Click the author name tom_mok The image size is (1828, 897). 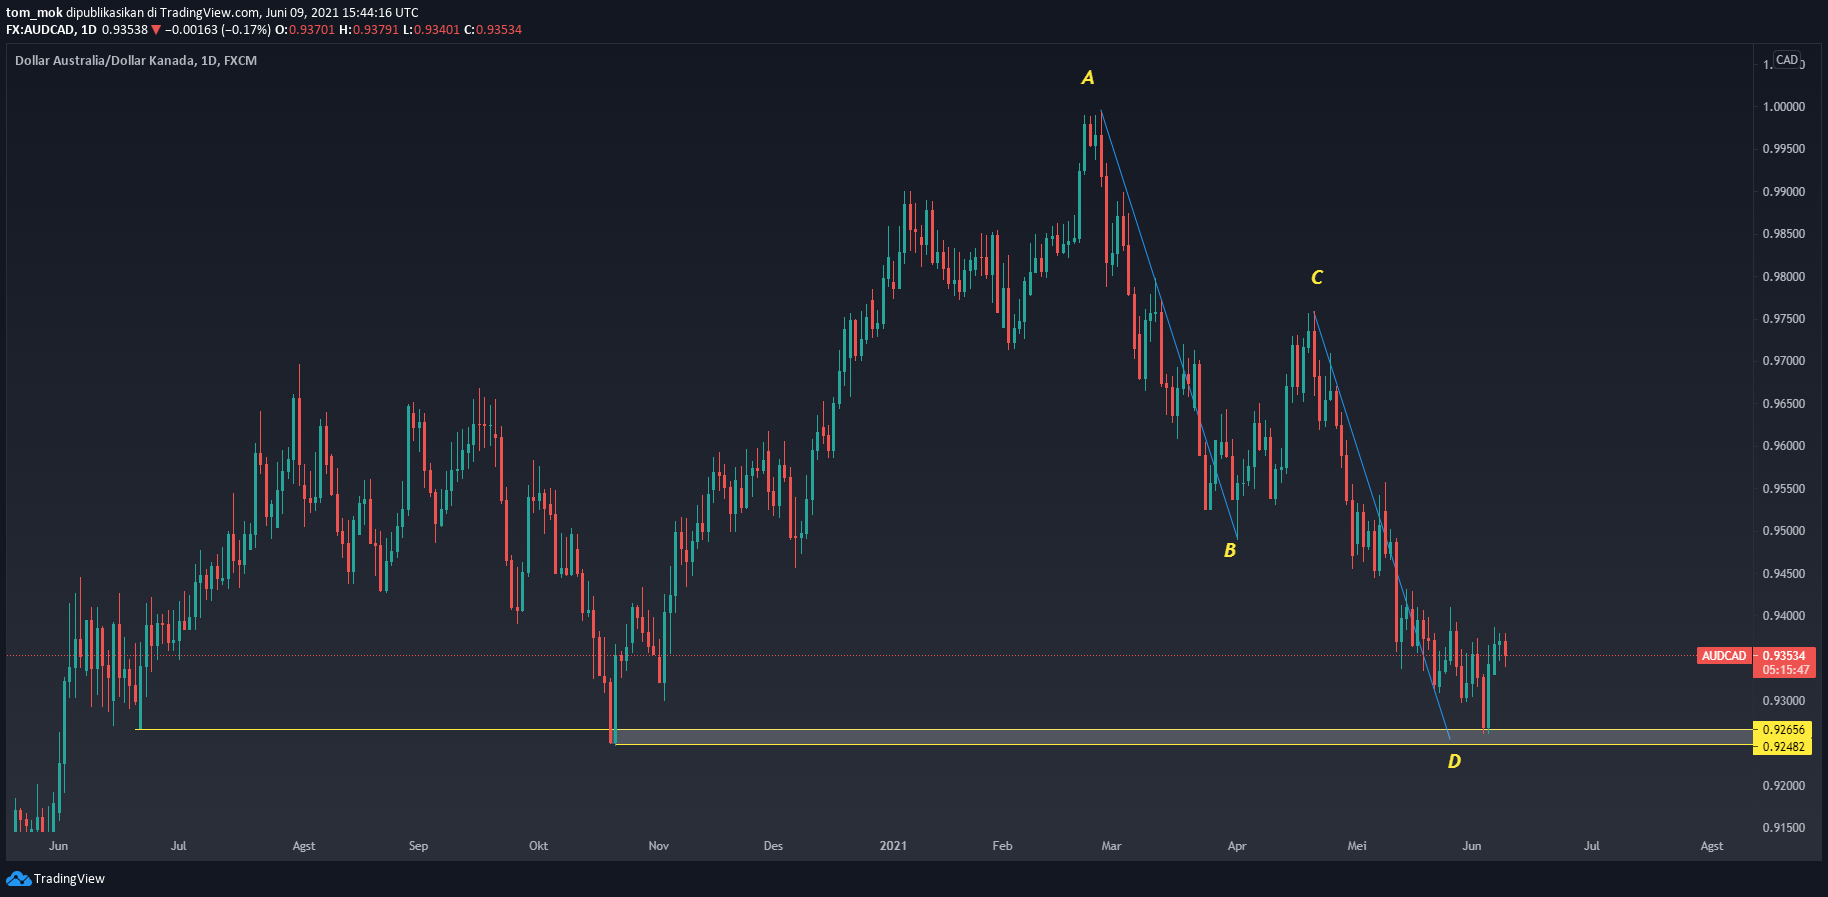pyautogui.click(x=34, y=13)
